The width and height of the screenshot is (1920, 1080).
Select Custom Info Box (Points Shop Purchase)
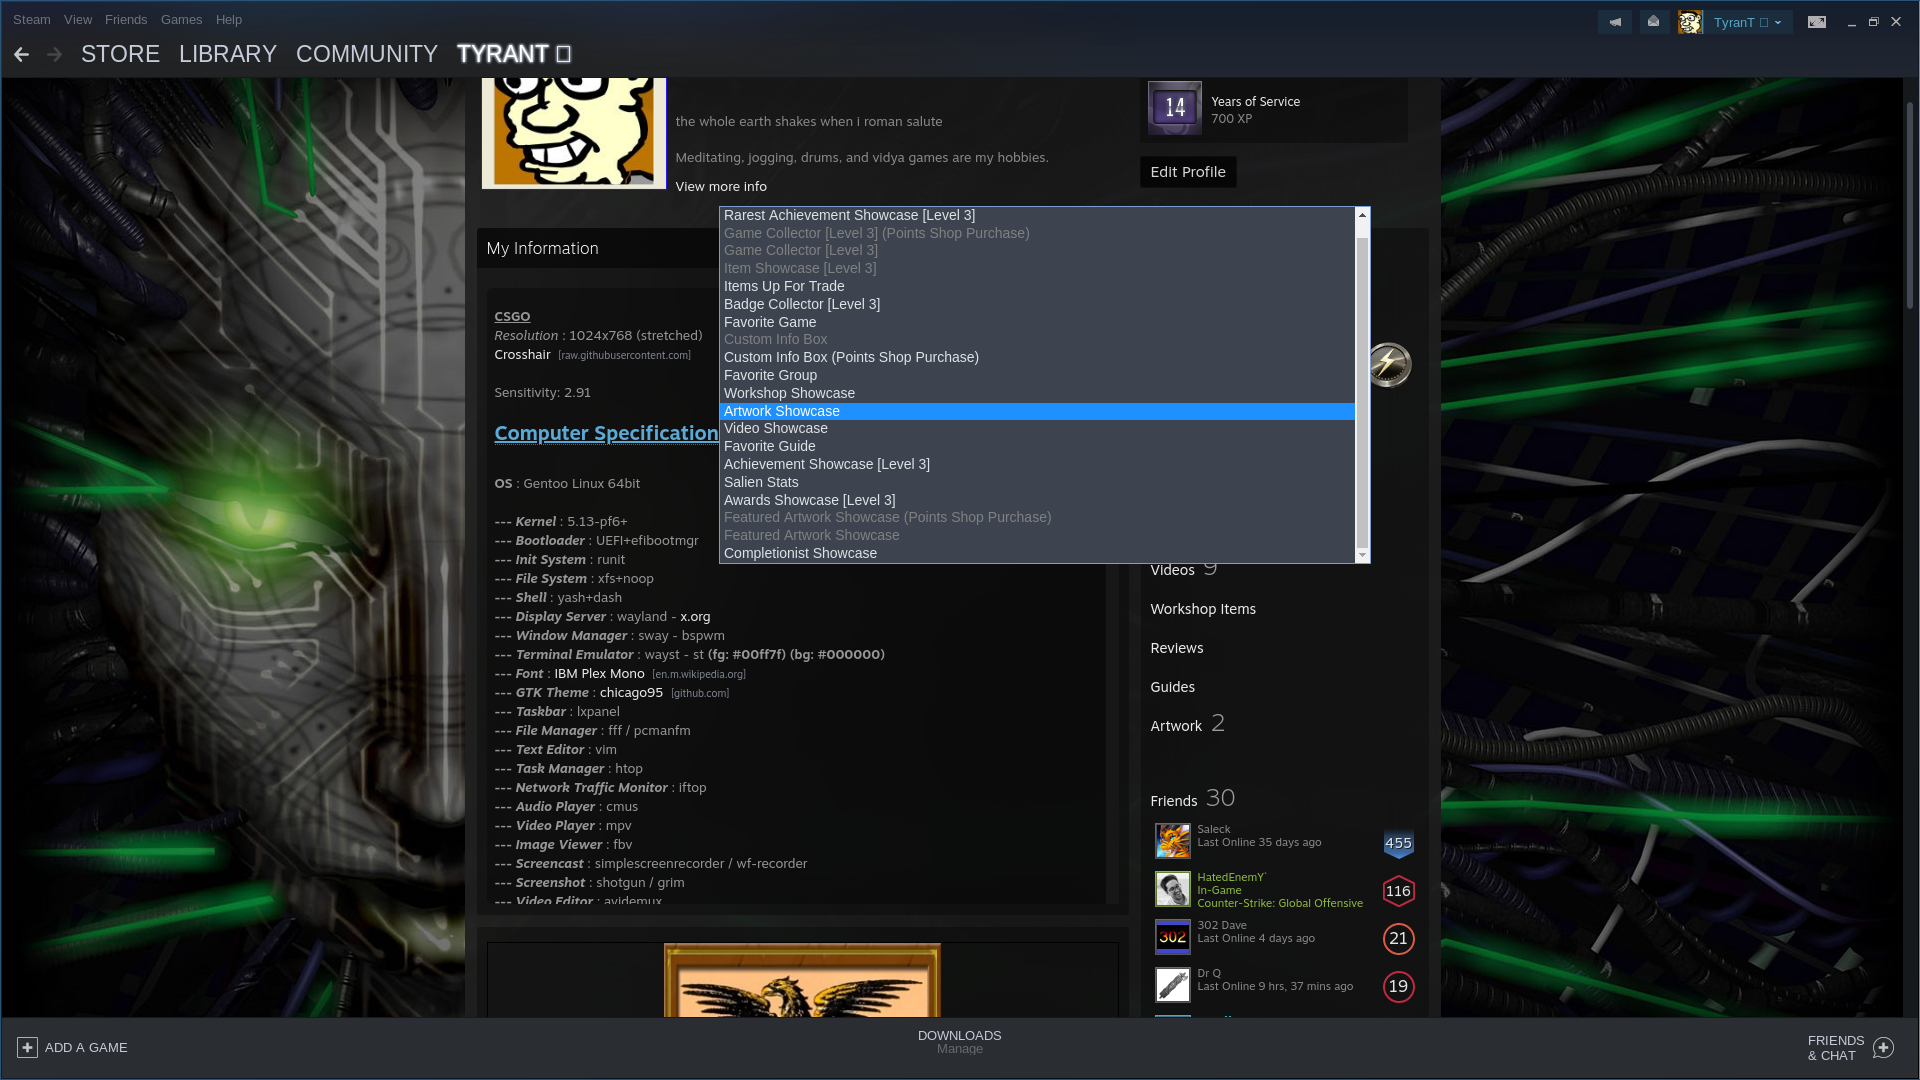pos(1037,357)
